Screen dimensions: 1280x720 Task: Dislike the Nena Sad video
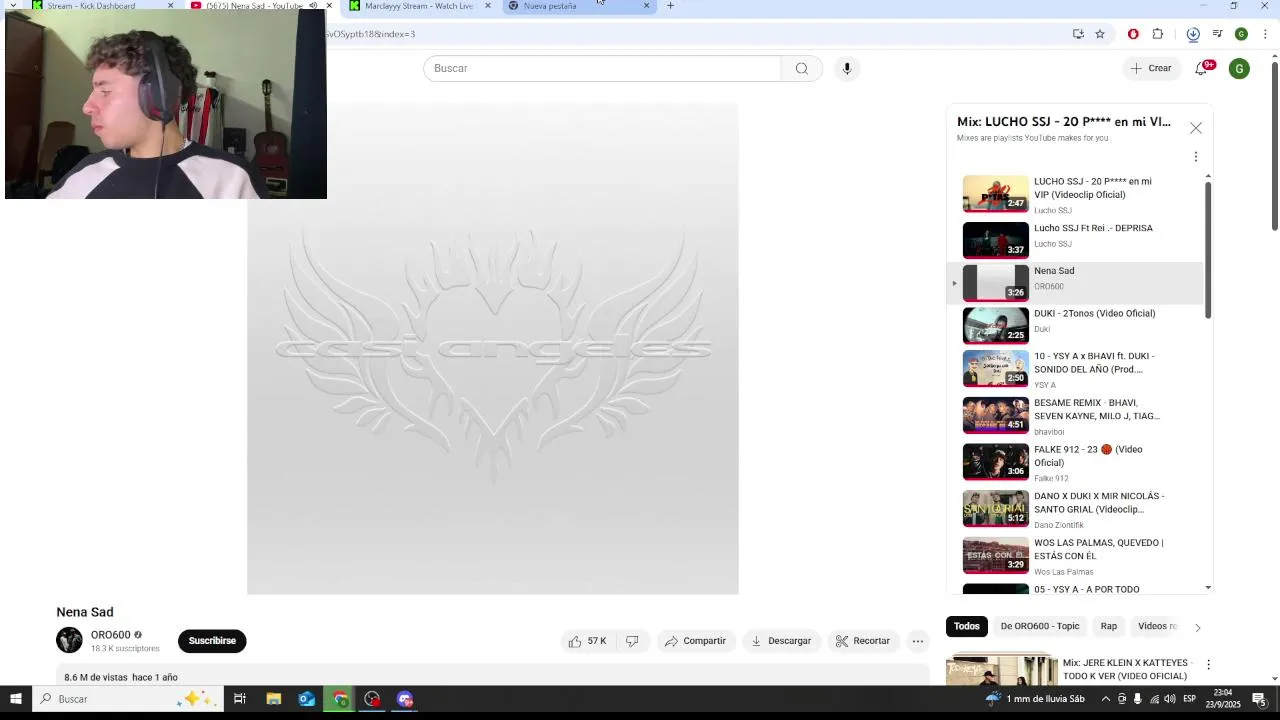pos(632,641)
